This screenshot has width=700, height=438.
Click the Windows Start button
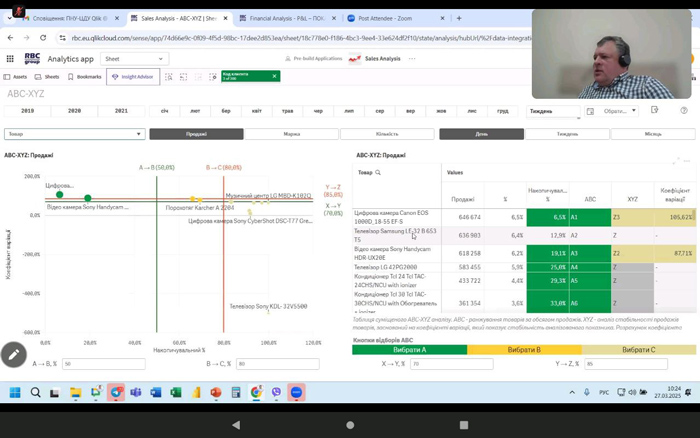15,392
